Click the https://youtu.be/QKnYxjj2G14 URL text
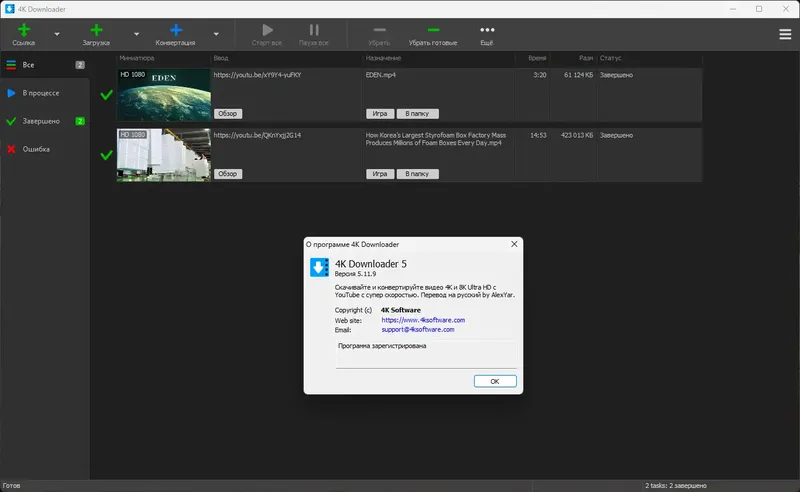 click(x=257, y=135)
